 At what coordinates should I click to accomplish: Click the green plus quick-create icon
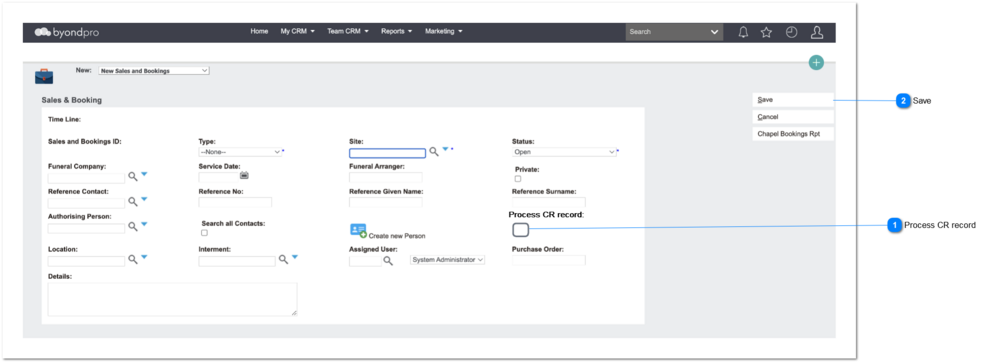point(816,62)
